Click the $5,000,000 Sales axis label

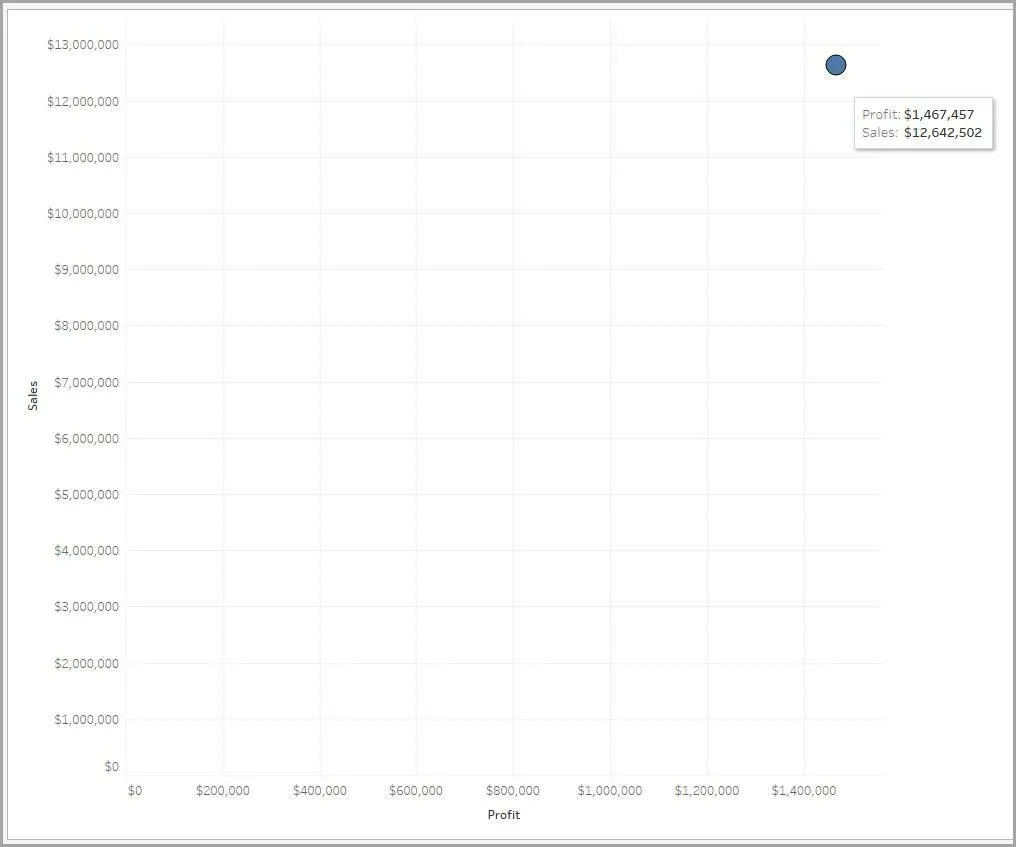(87, 494)
